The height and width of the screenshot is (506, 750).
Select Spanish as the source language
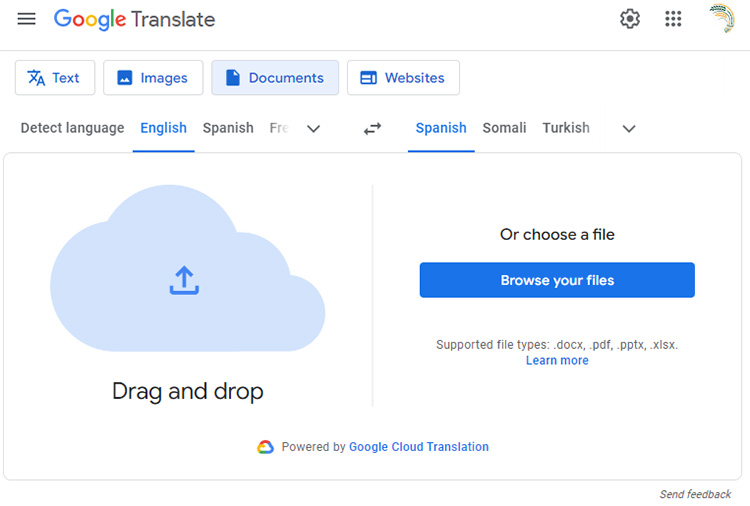pyautogui.click(x=228, y=128)
